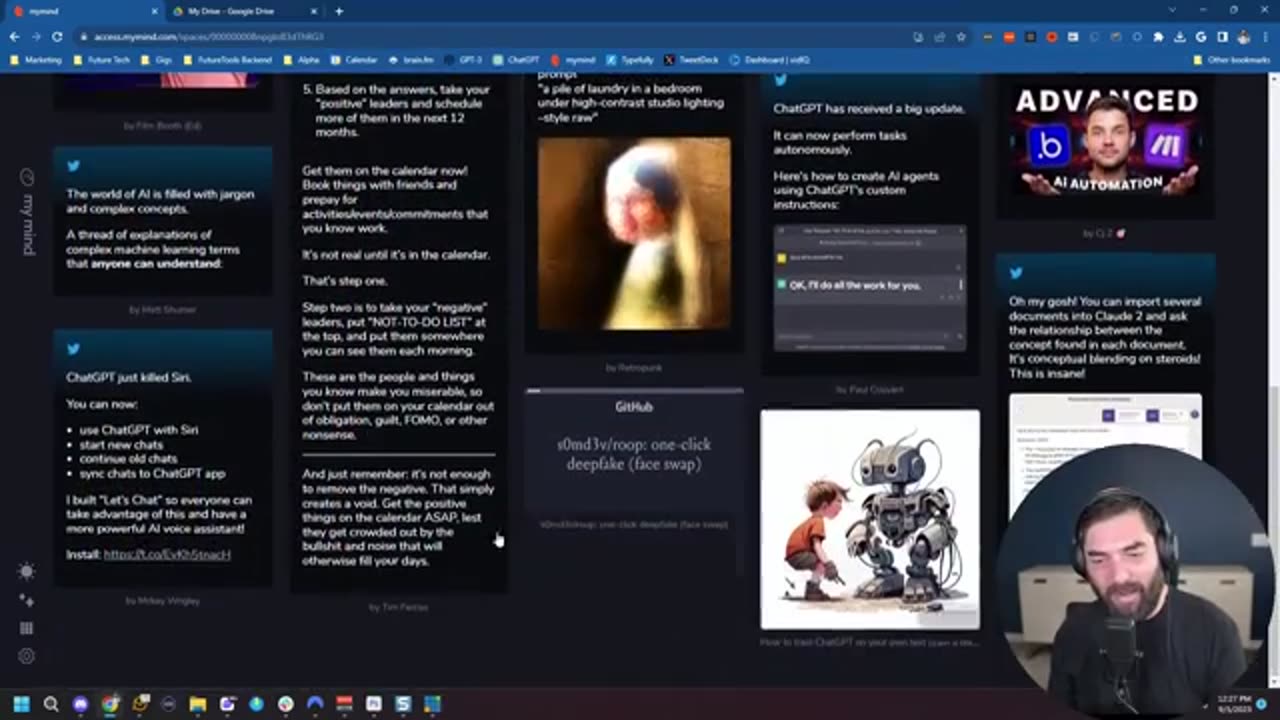Click 'sync chats to ChatGPT app' bullet
Screen dimensions: 1280x720
152,473
